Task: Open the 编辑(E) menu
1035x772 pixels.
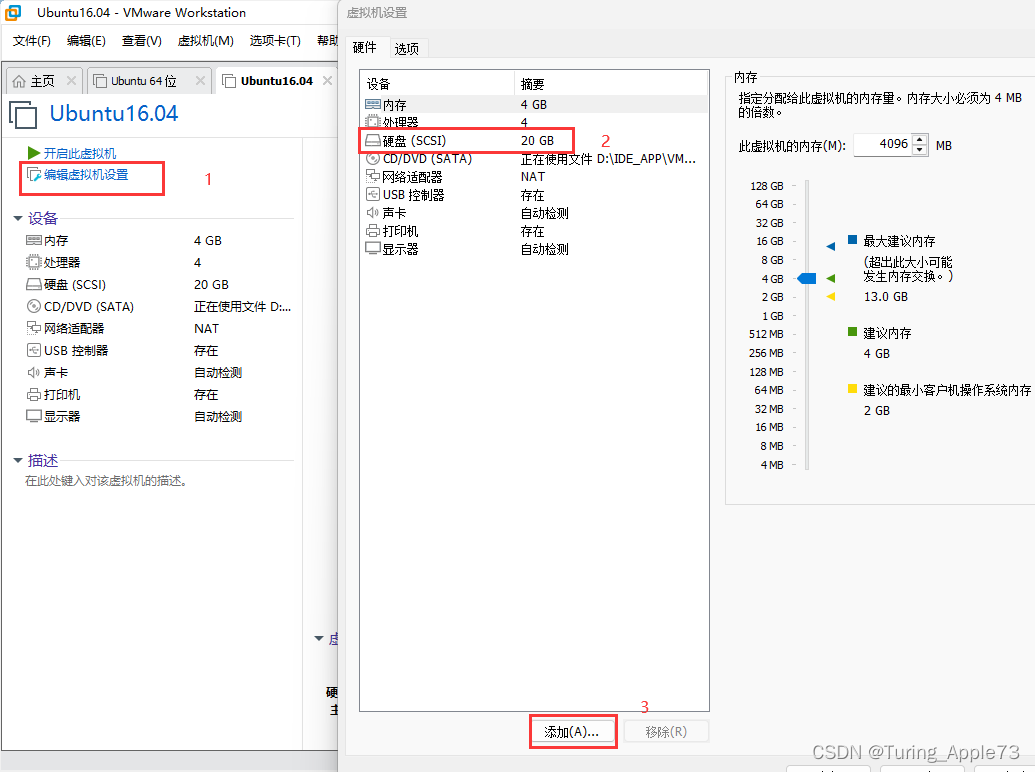Action: coord(86,41)
